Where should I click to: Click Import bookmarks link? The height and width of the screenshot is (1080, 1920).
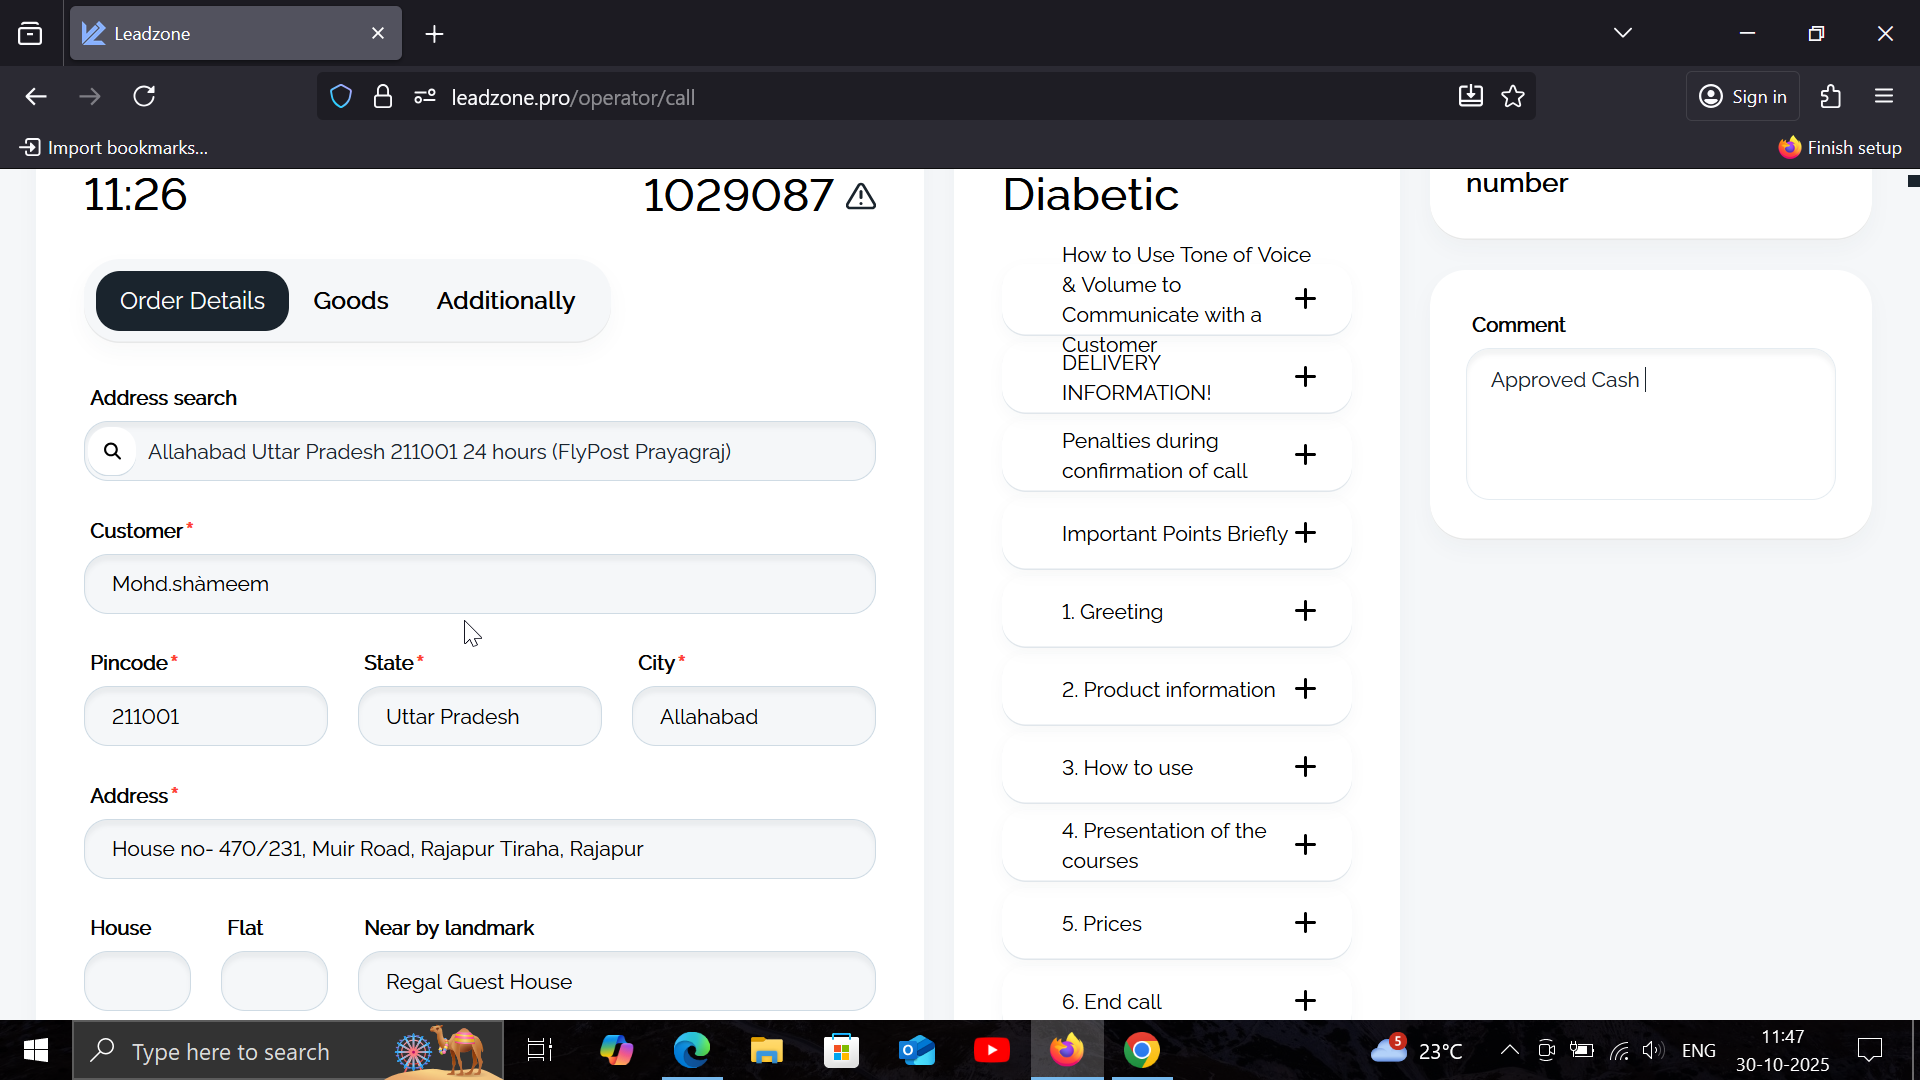114,148
